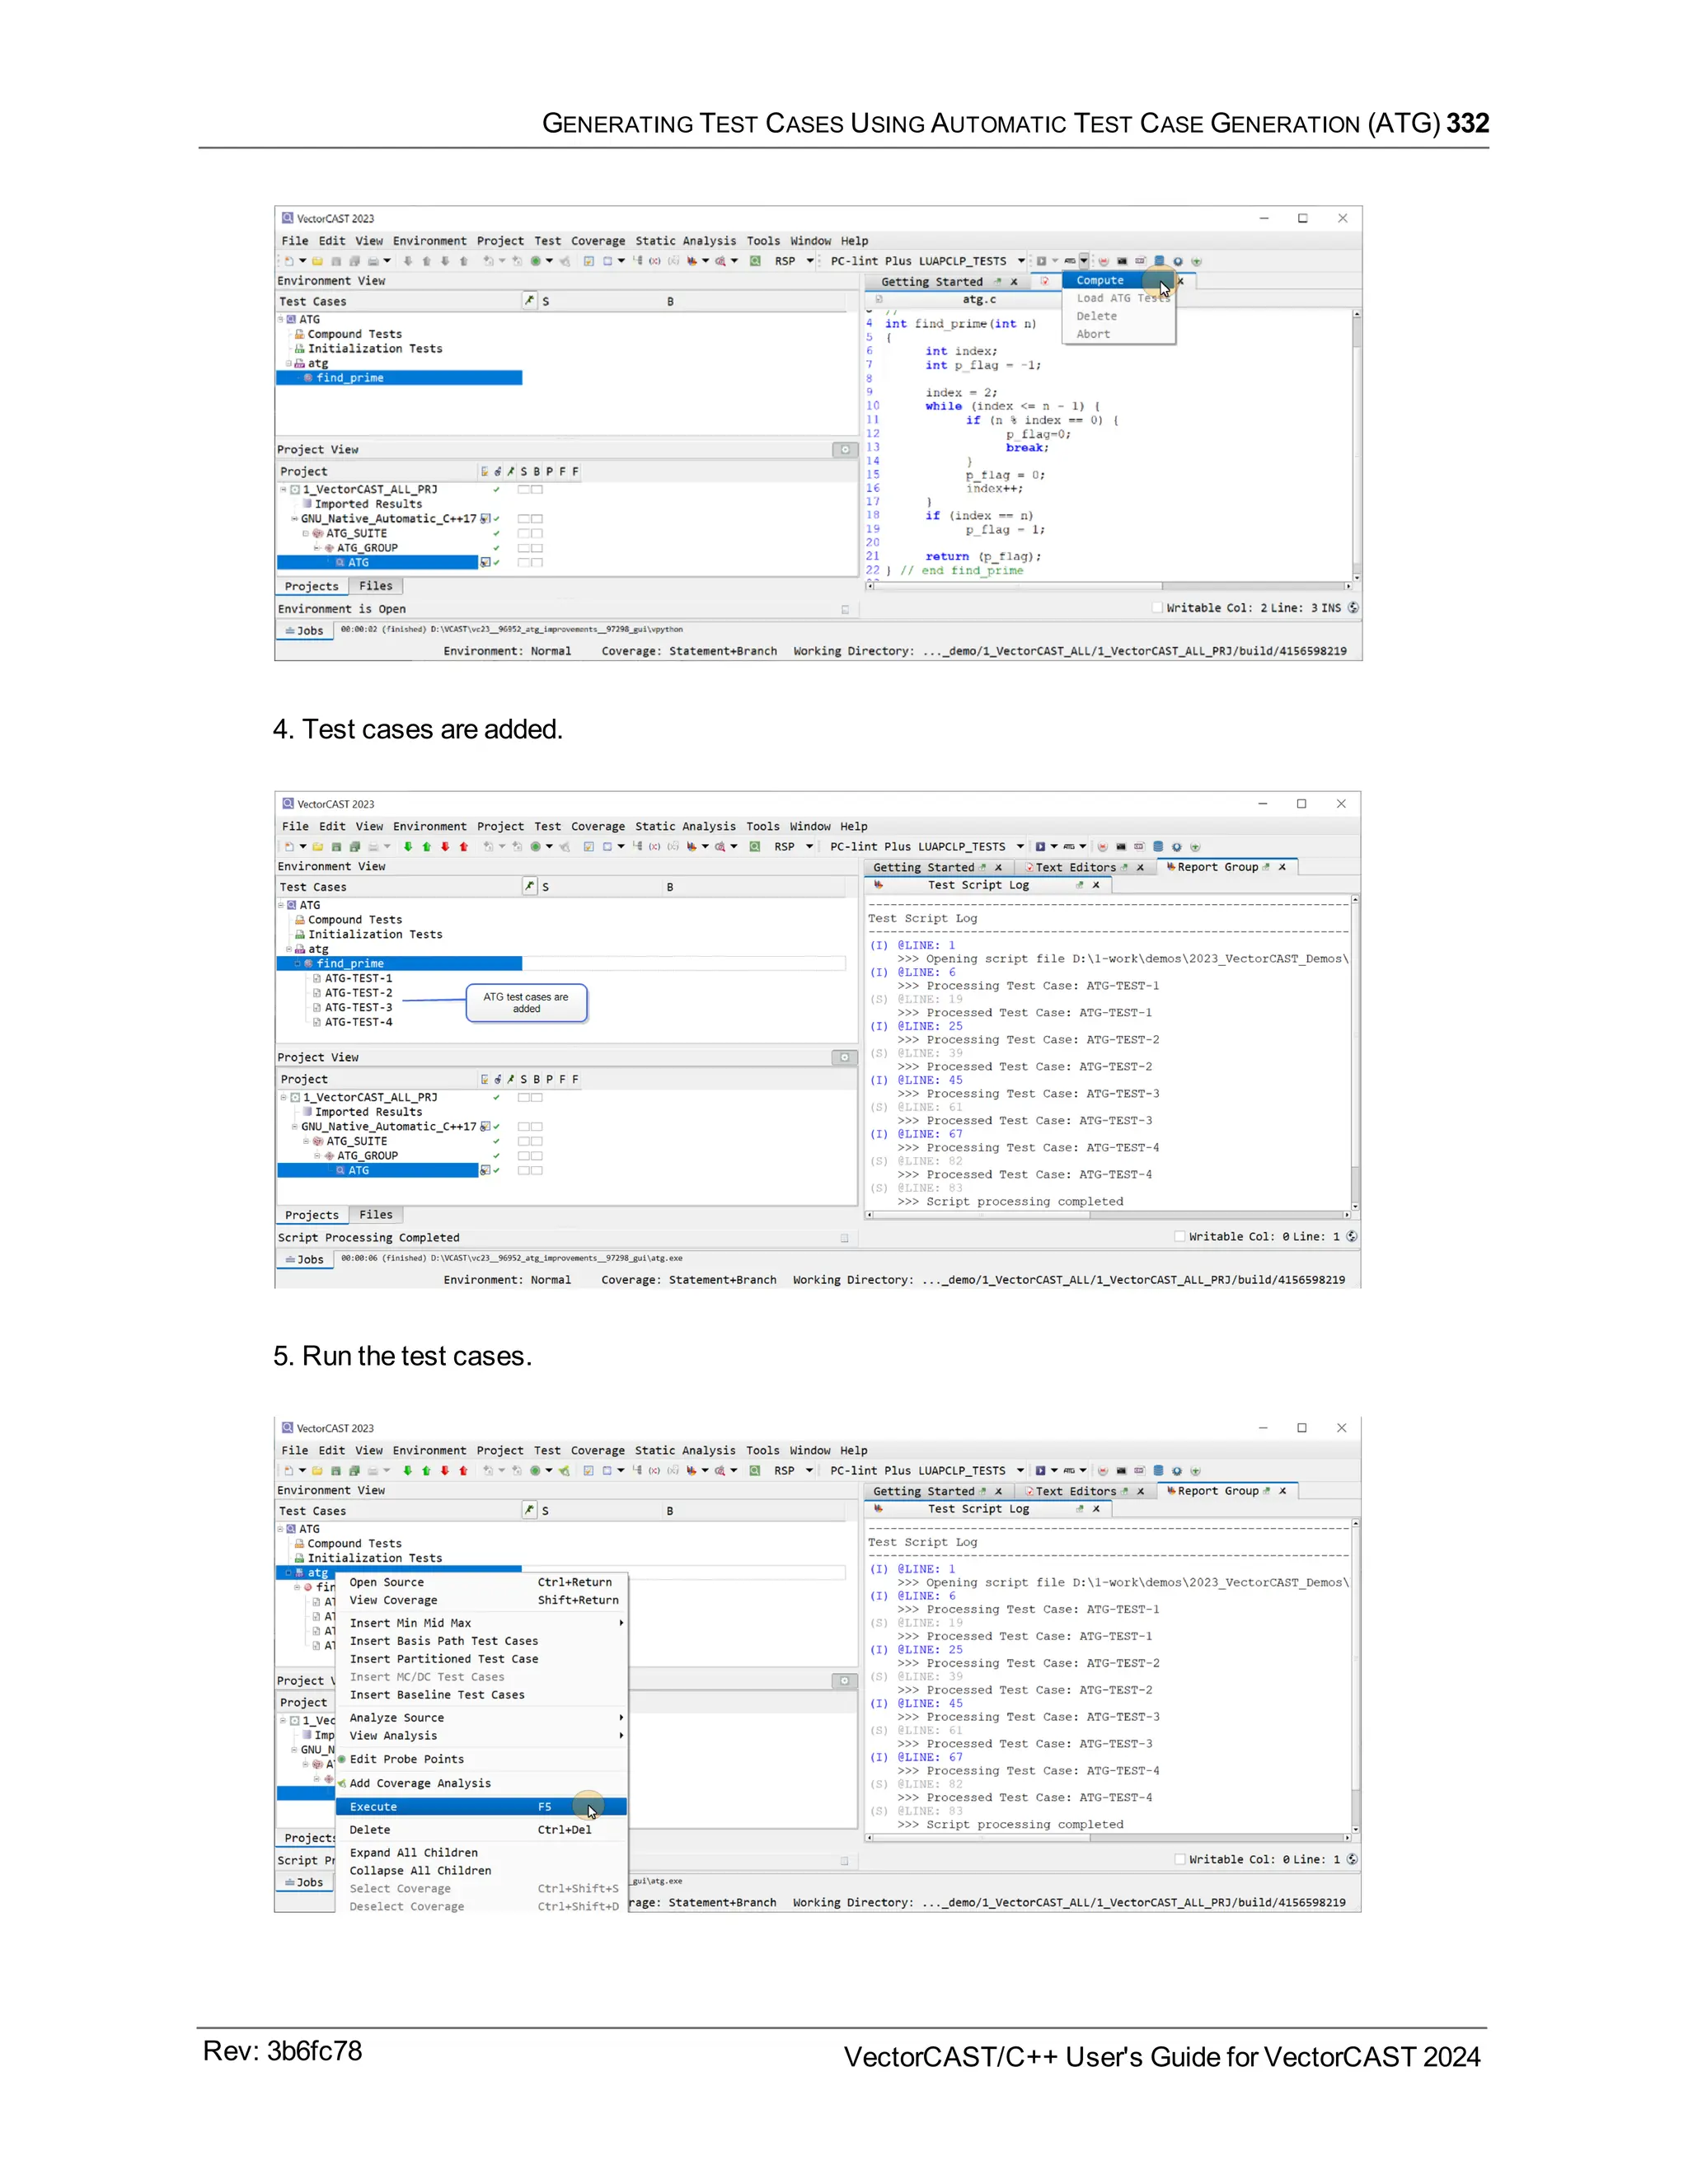Click Edit Probe Points in context menu
This screenshot has height=2184, width=1688.
click(481, 1759)
